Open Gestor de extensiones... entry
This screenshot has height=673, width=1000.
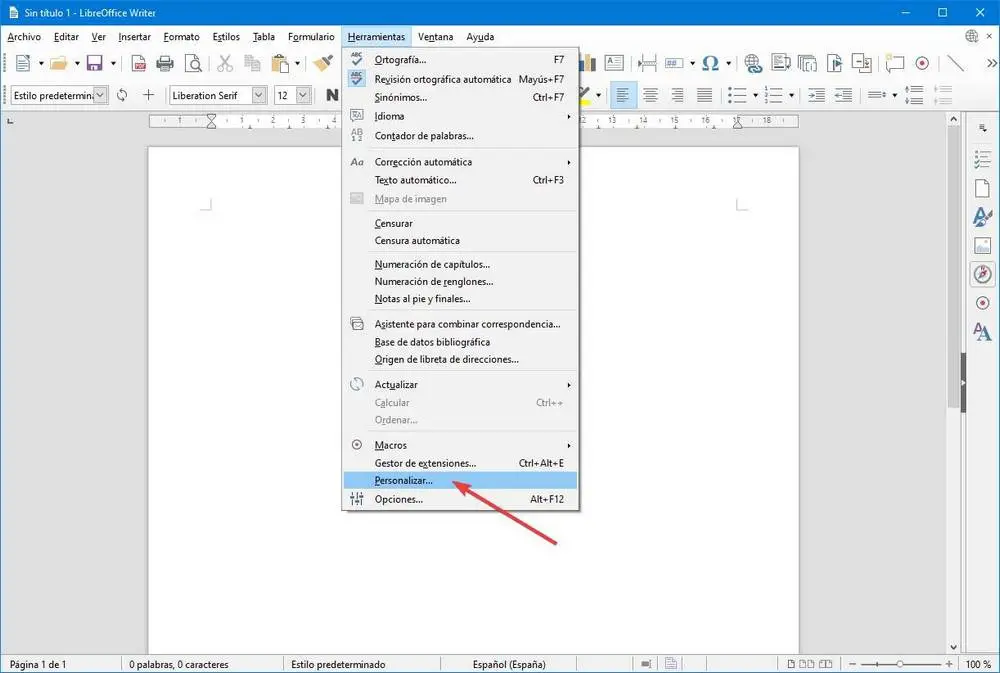click(x=460, y=463)
